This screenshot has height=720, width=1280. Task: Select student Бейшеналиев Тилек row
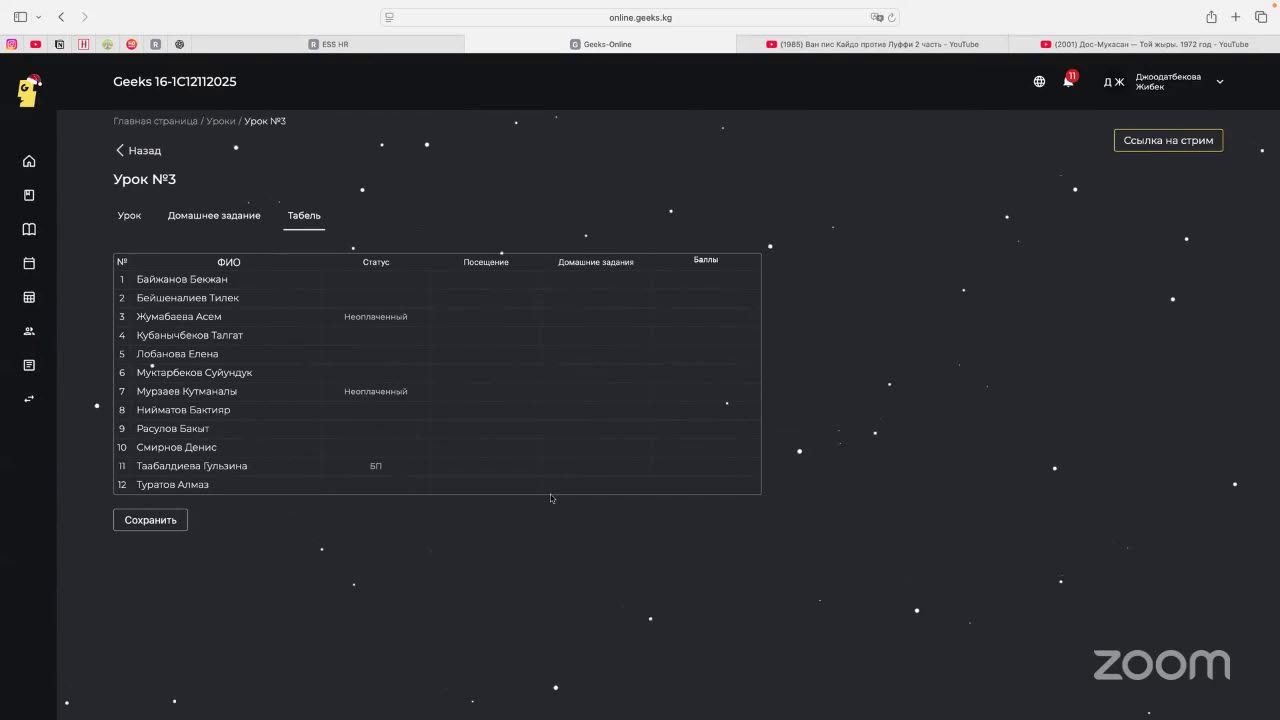437,298
